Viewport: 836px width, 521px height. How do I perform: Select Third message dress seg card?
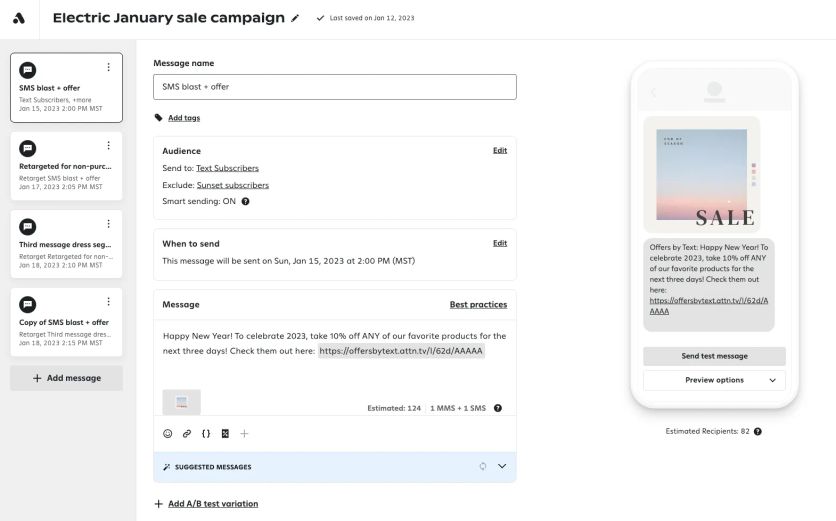pos(66,244)
